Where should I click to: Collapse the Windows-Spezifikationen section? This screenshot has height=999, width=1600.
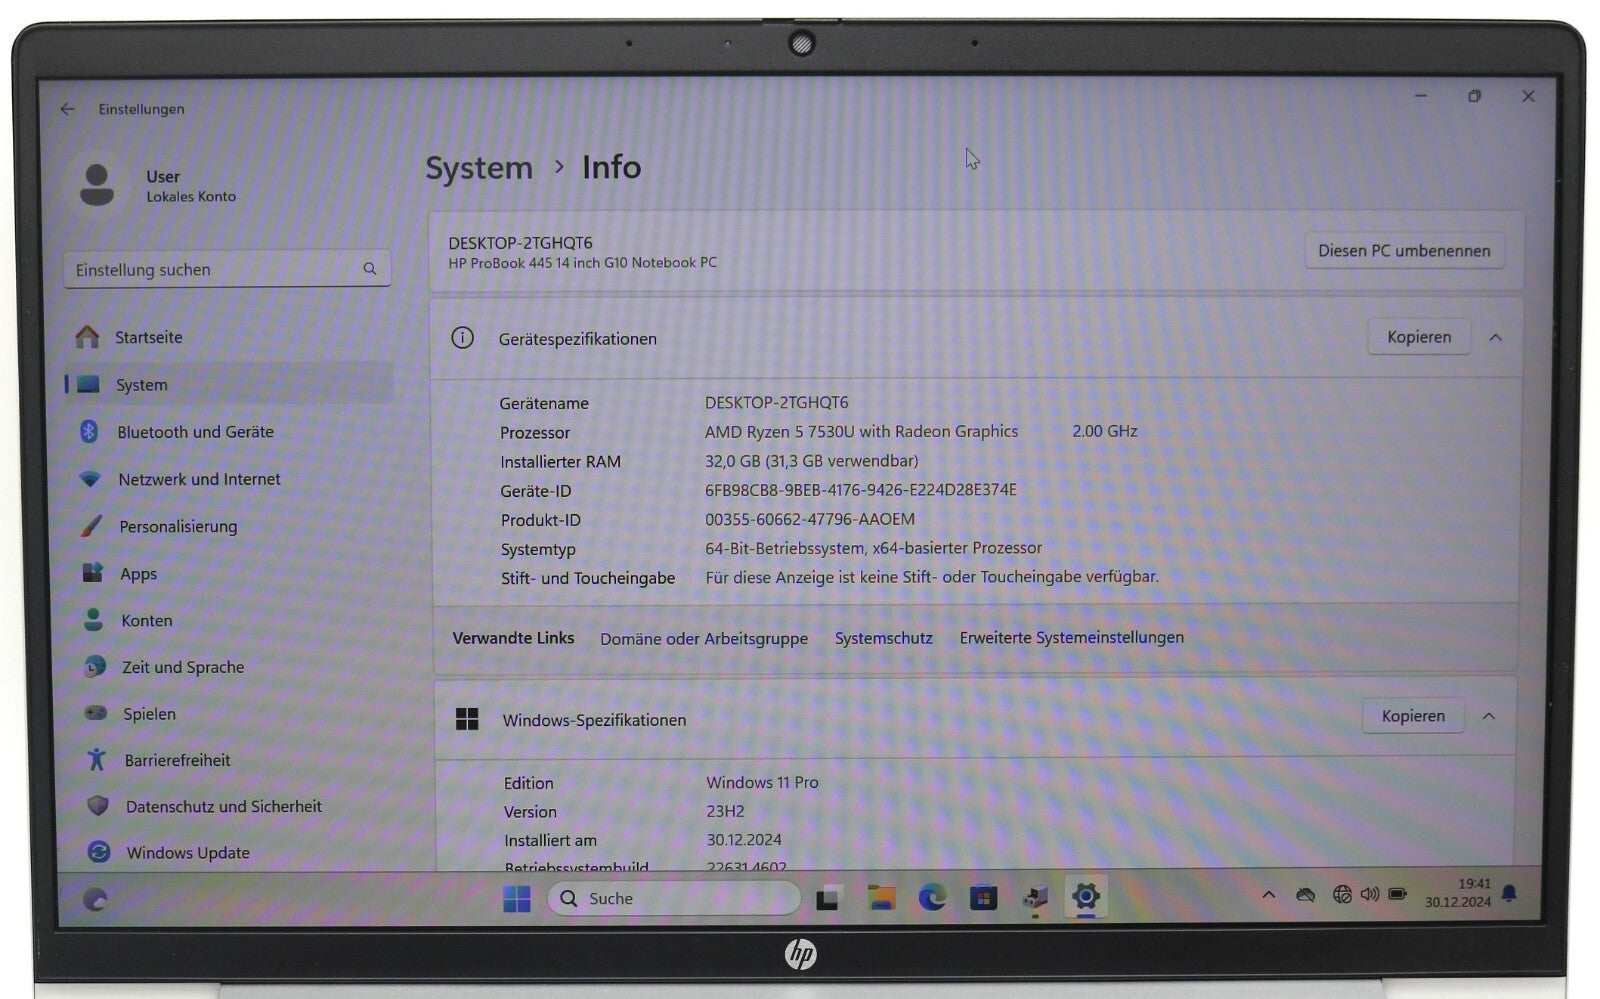[1489, 716]
